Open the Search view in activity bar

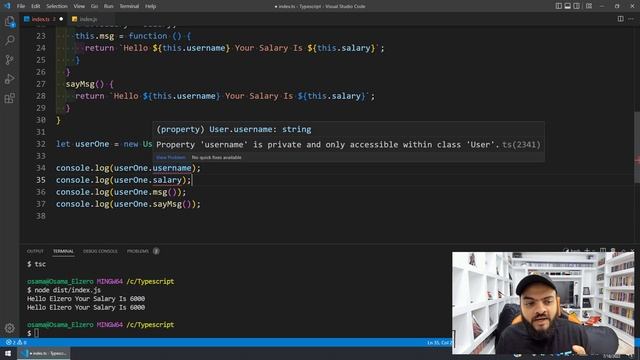9,40
